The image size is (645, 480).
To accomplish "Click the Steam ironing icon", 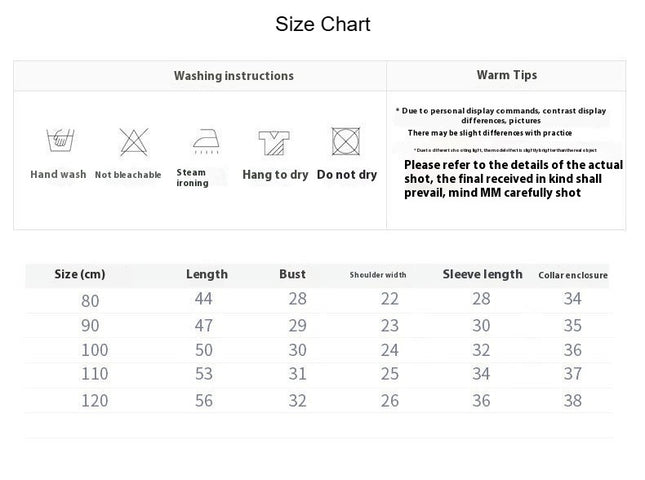I will pos(206,141).
